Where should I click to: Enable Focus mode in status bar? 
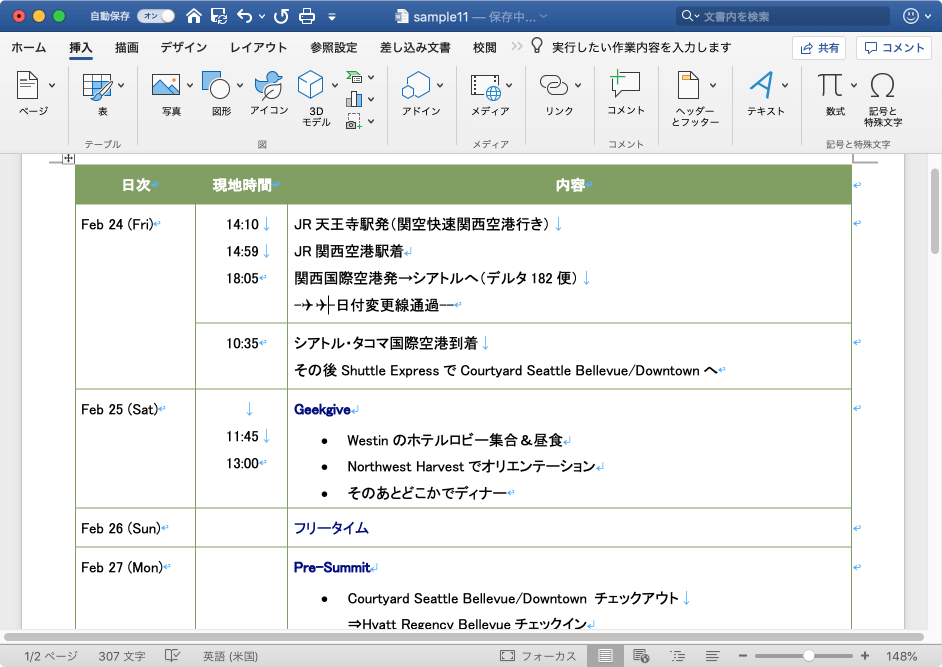540,656
